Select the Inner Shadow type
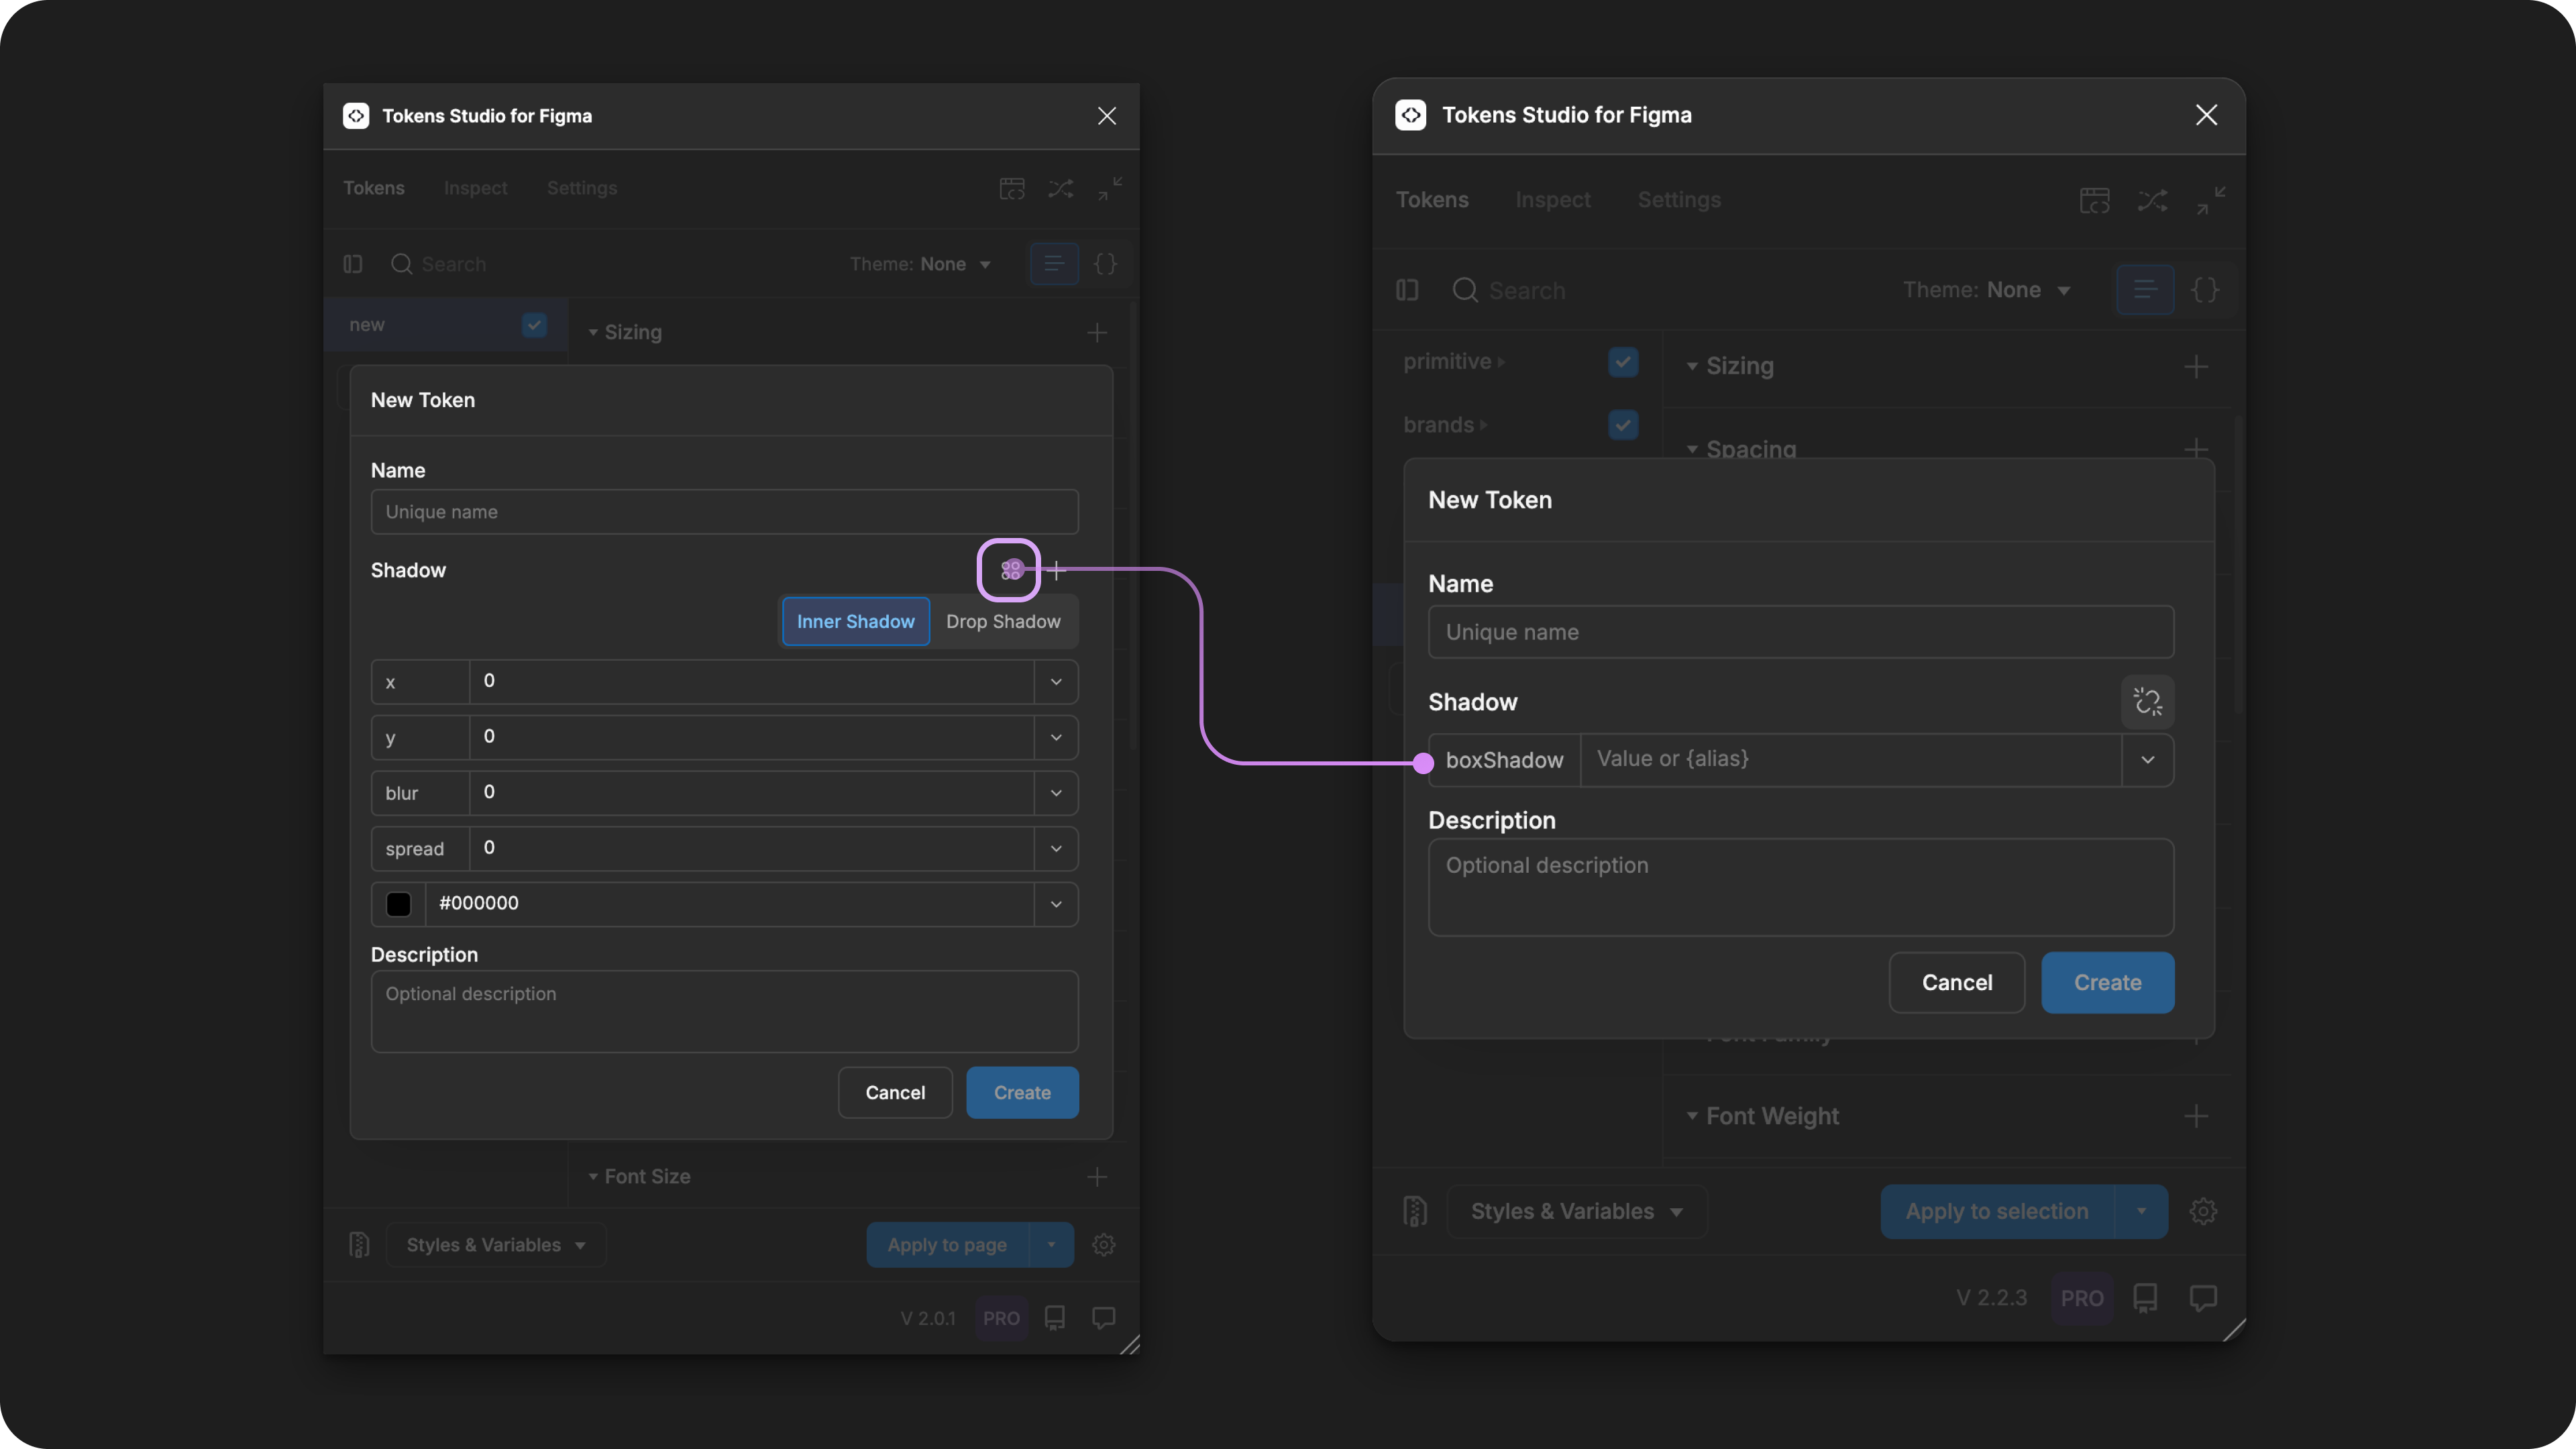Viewport: 2576px width, 1449px height. pos(856,621)
